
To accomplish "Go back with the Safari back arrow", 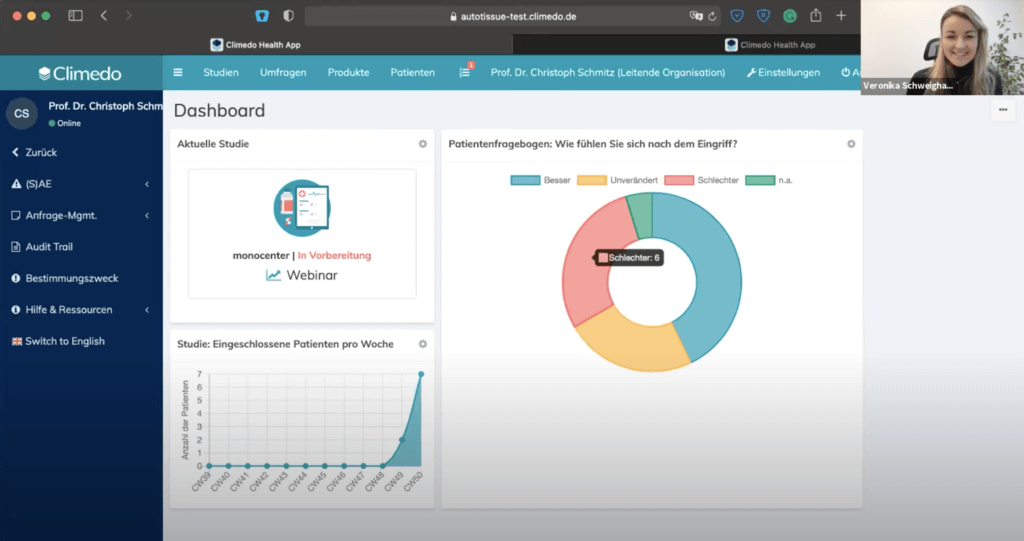I will click(x=104, y=16).
